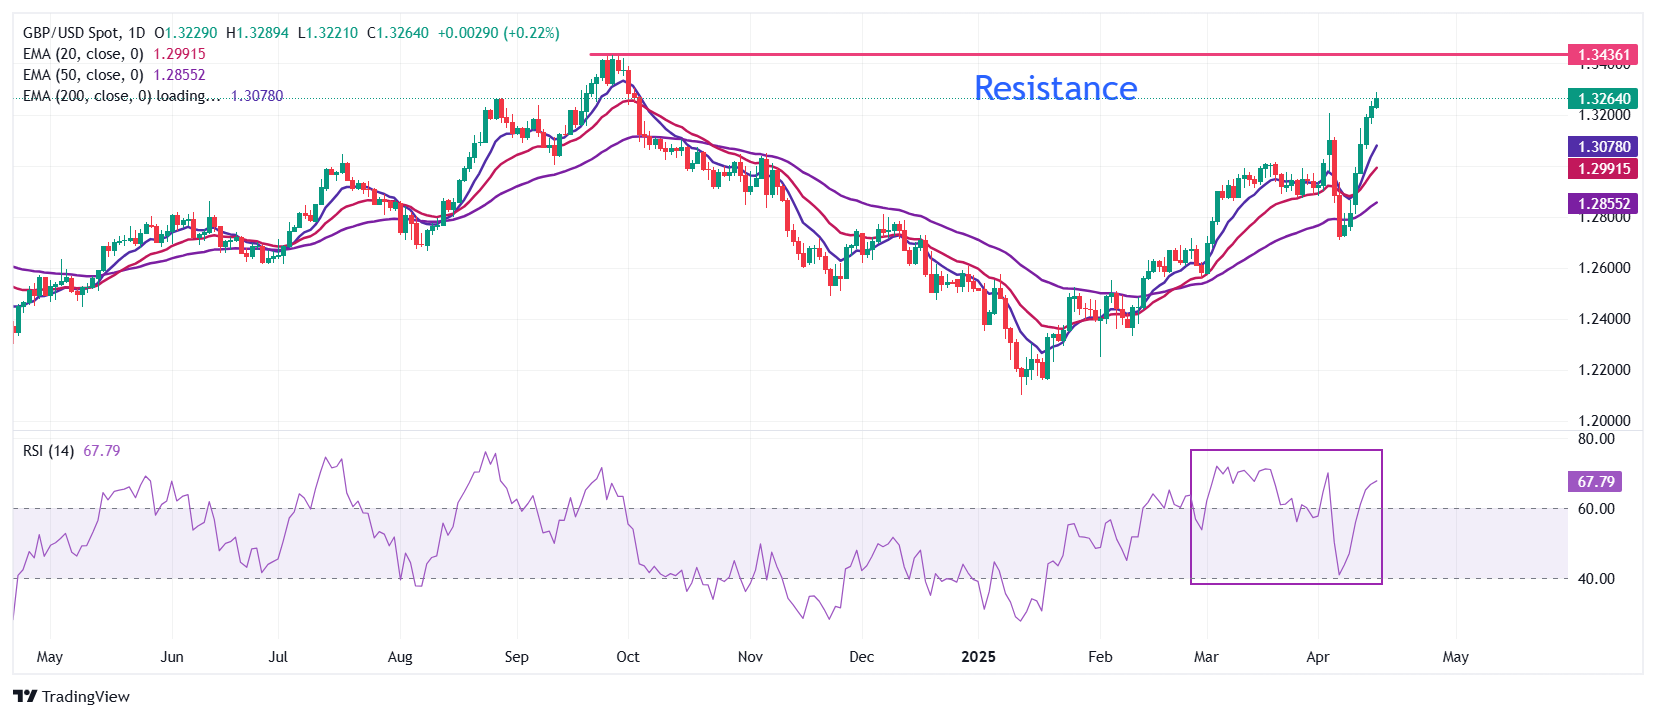Viewport: 1656px width, 718px height.
Task: Click the purple rectangle drawn on RSI
Action: (x=1286, y=451)
